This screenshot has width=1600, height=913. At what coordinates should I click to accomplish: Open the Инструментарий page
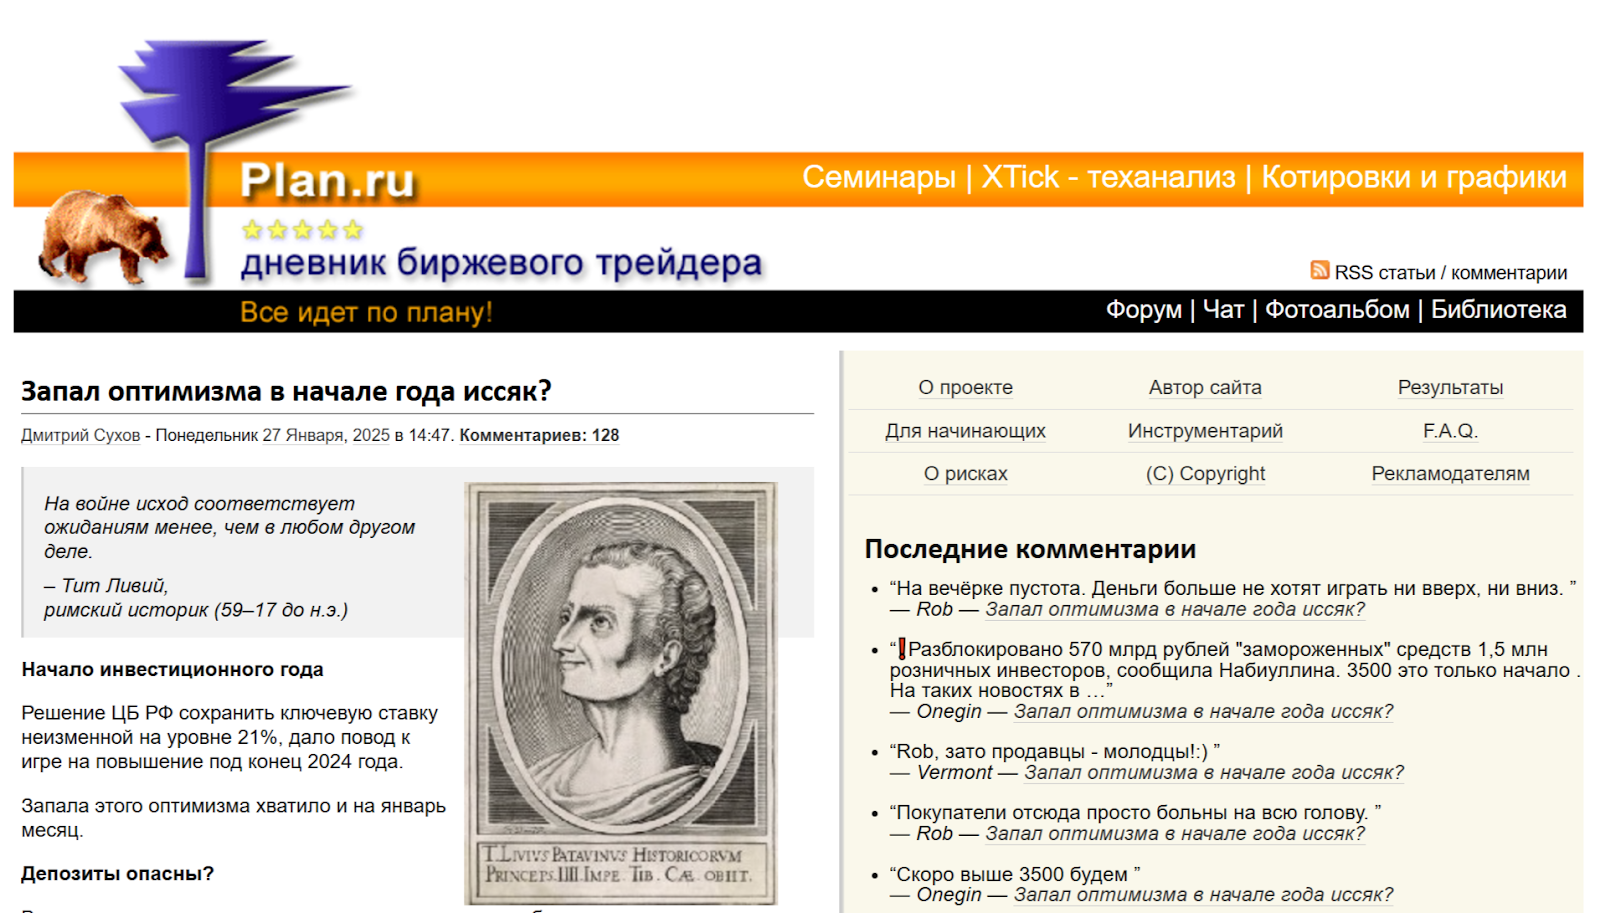[x=1205, y=431]
